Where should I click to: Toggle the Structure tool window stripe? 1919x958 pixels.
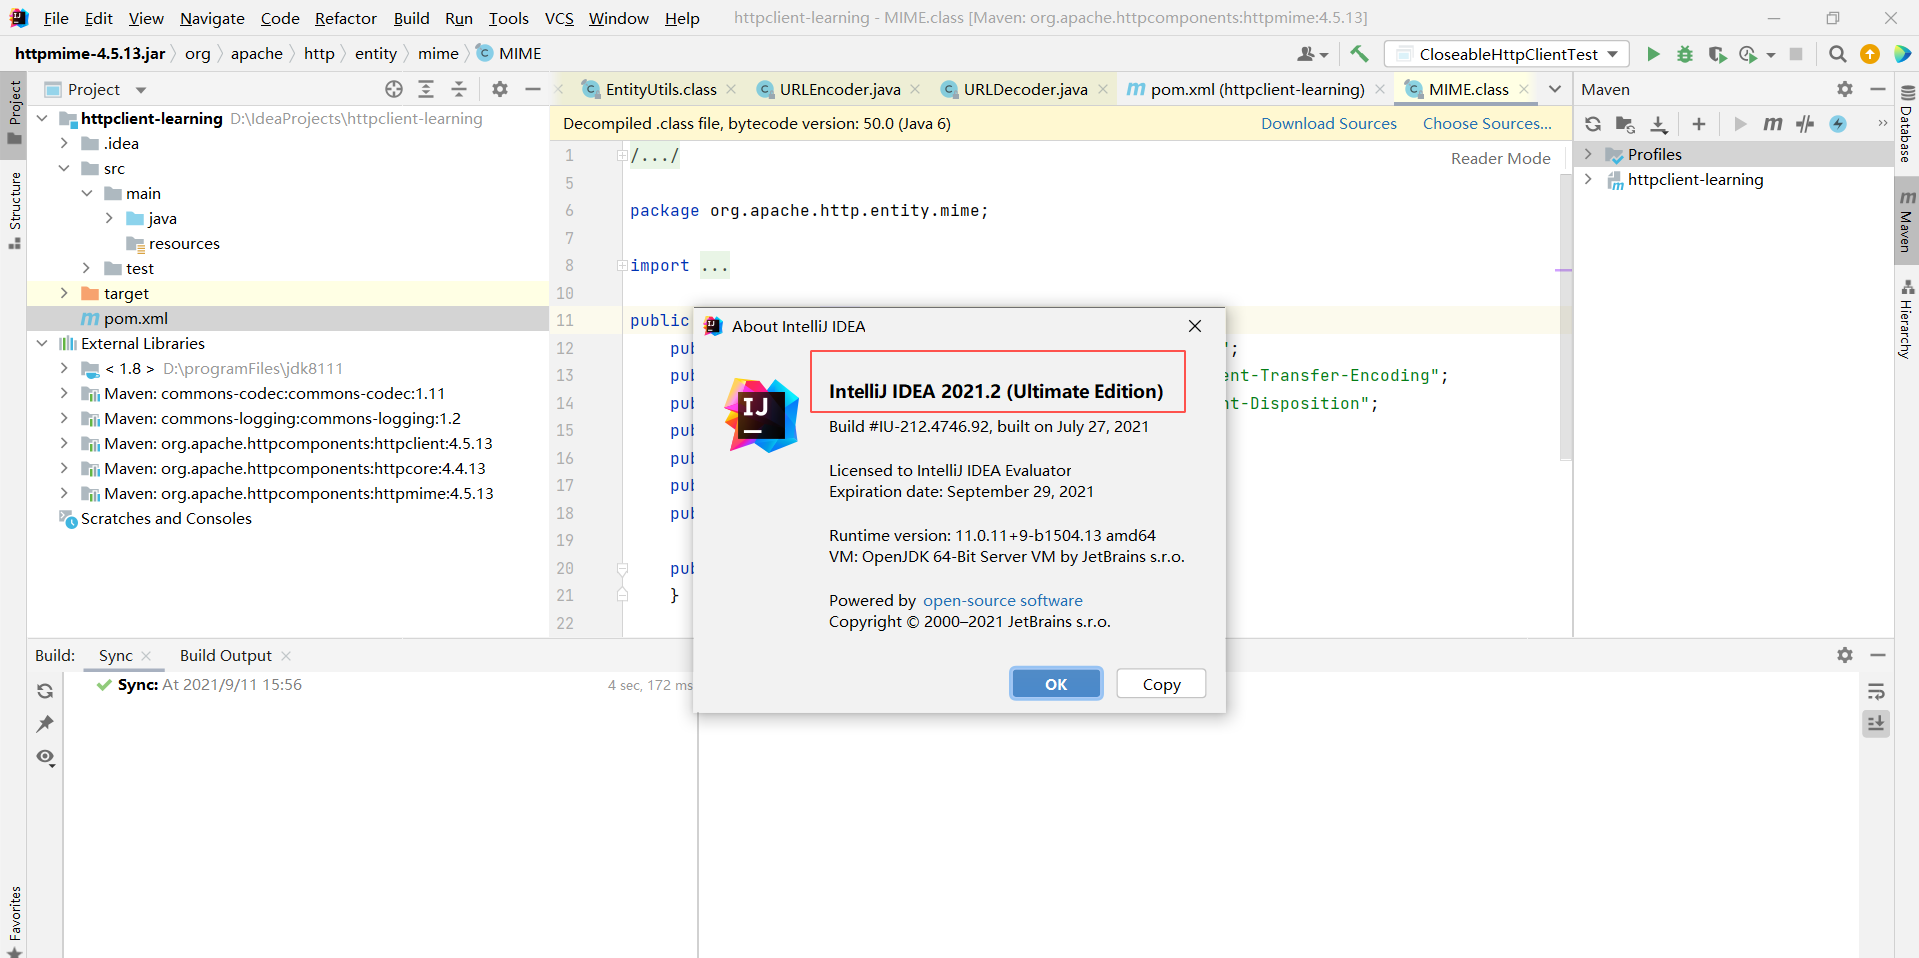coord(14,210)
